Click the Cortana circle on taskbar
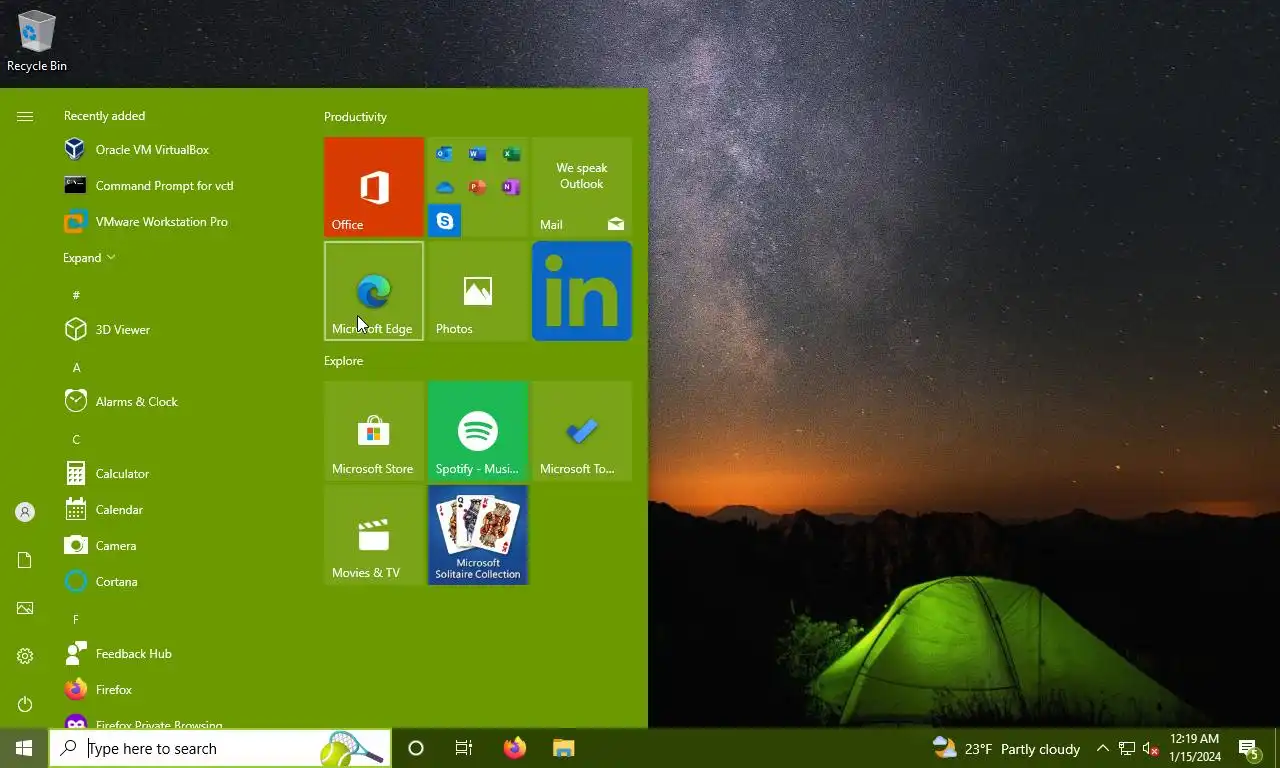 (416, 748)
